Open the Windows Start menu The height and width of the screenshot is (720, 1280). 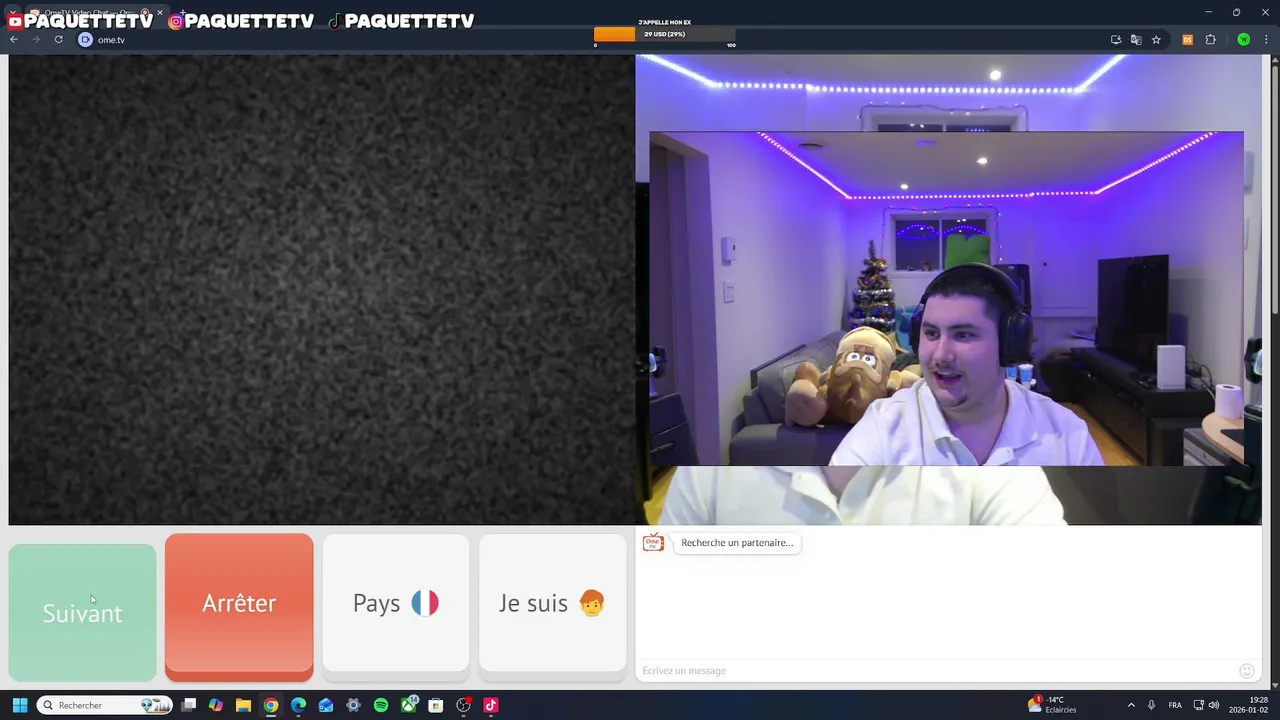coord(19,705)
